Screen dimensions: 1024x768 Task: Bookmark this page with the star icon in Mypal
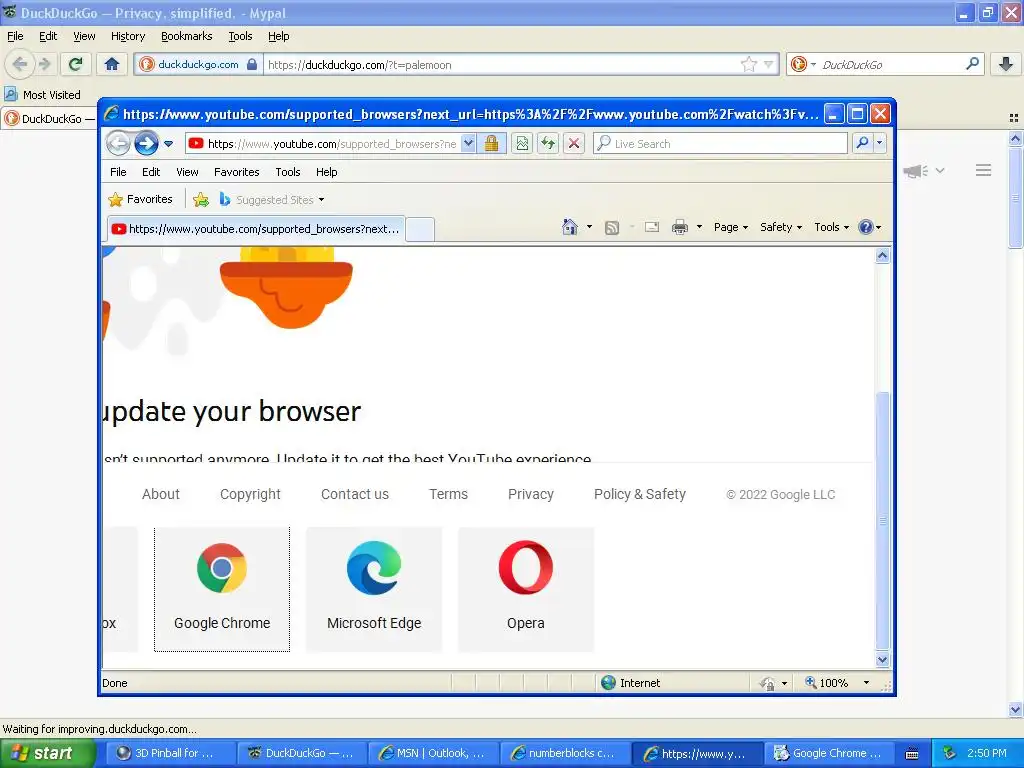748,64
